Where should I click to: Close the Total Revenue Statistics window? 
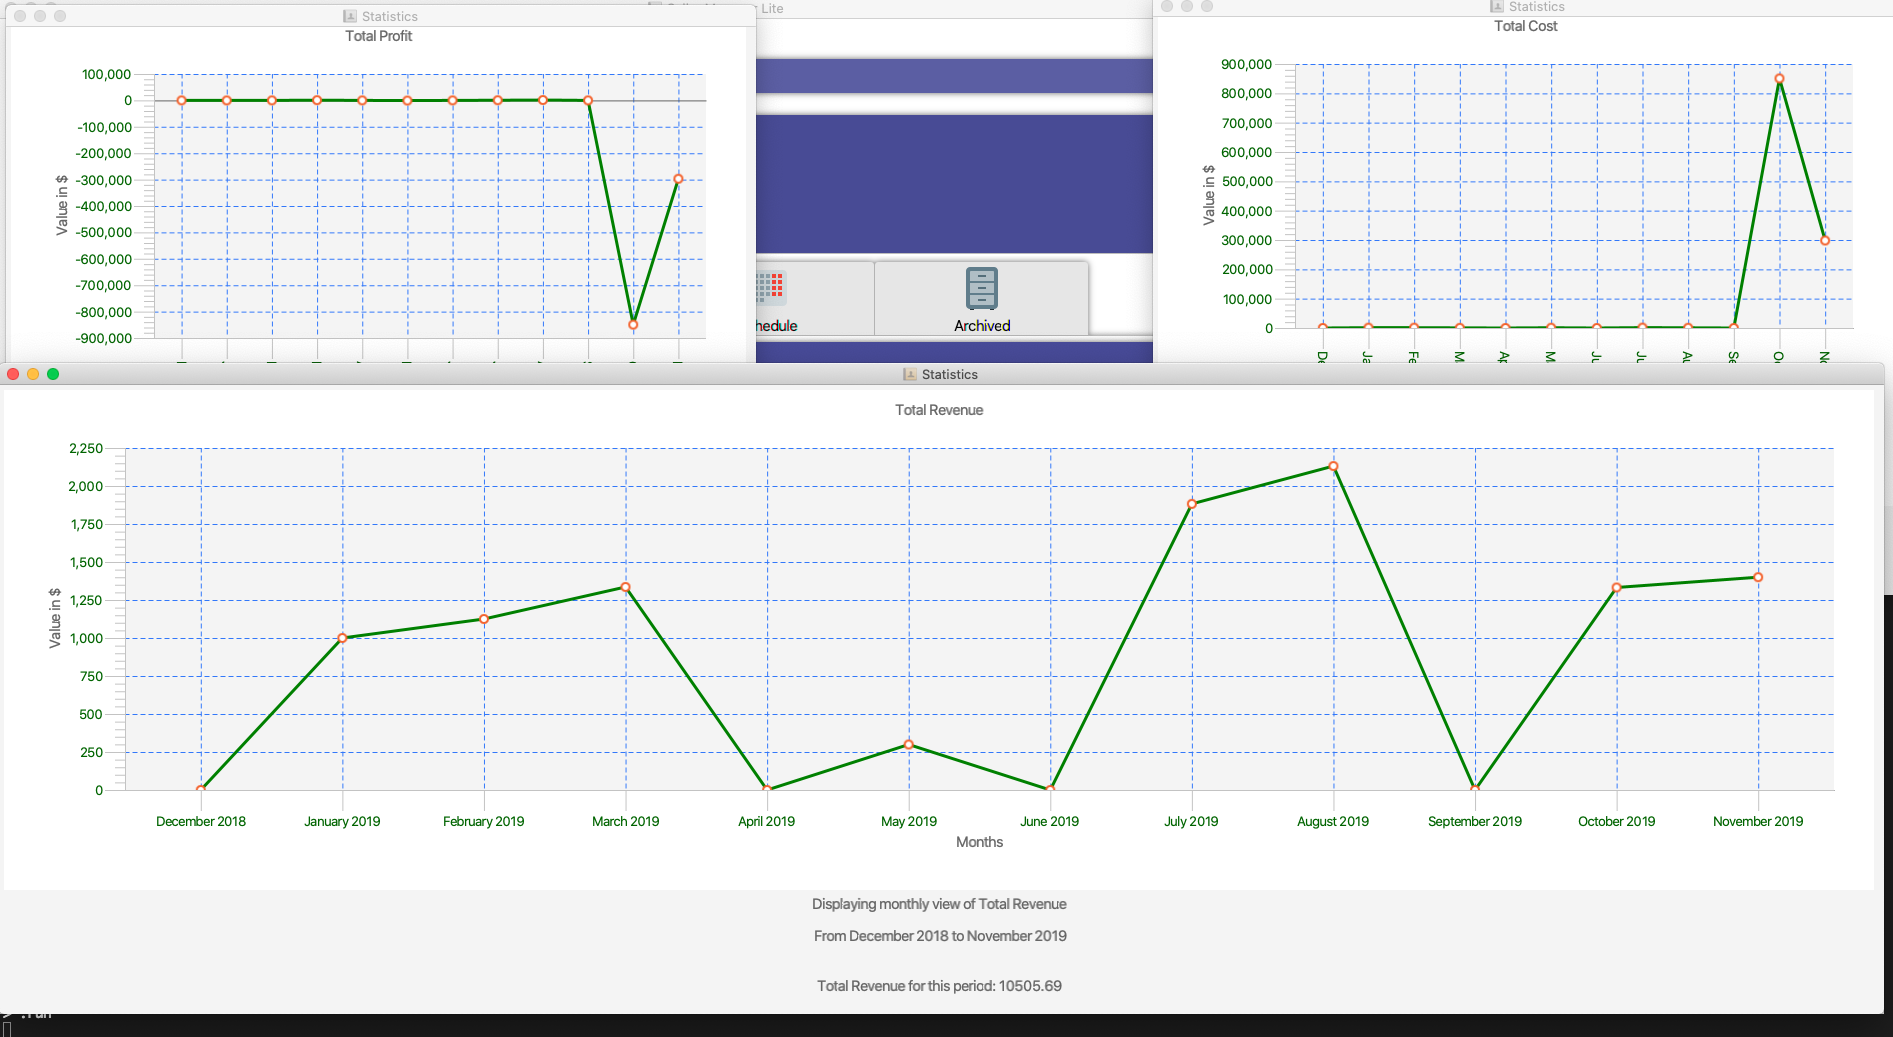tap(13, 374)
